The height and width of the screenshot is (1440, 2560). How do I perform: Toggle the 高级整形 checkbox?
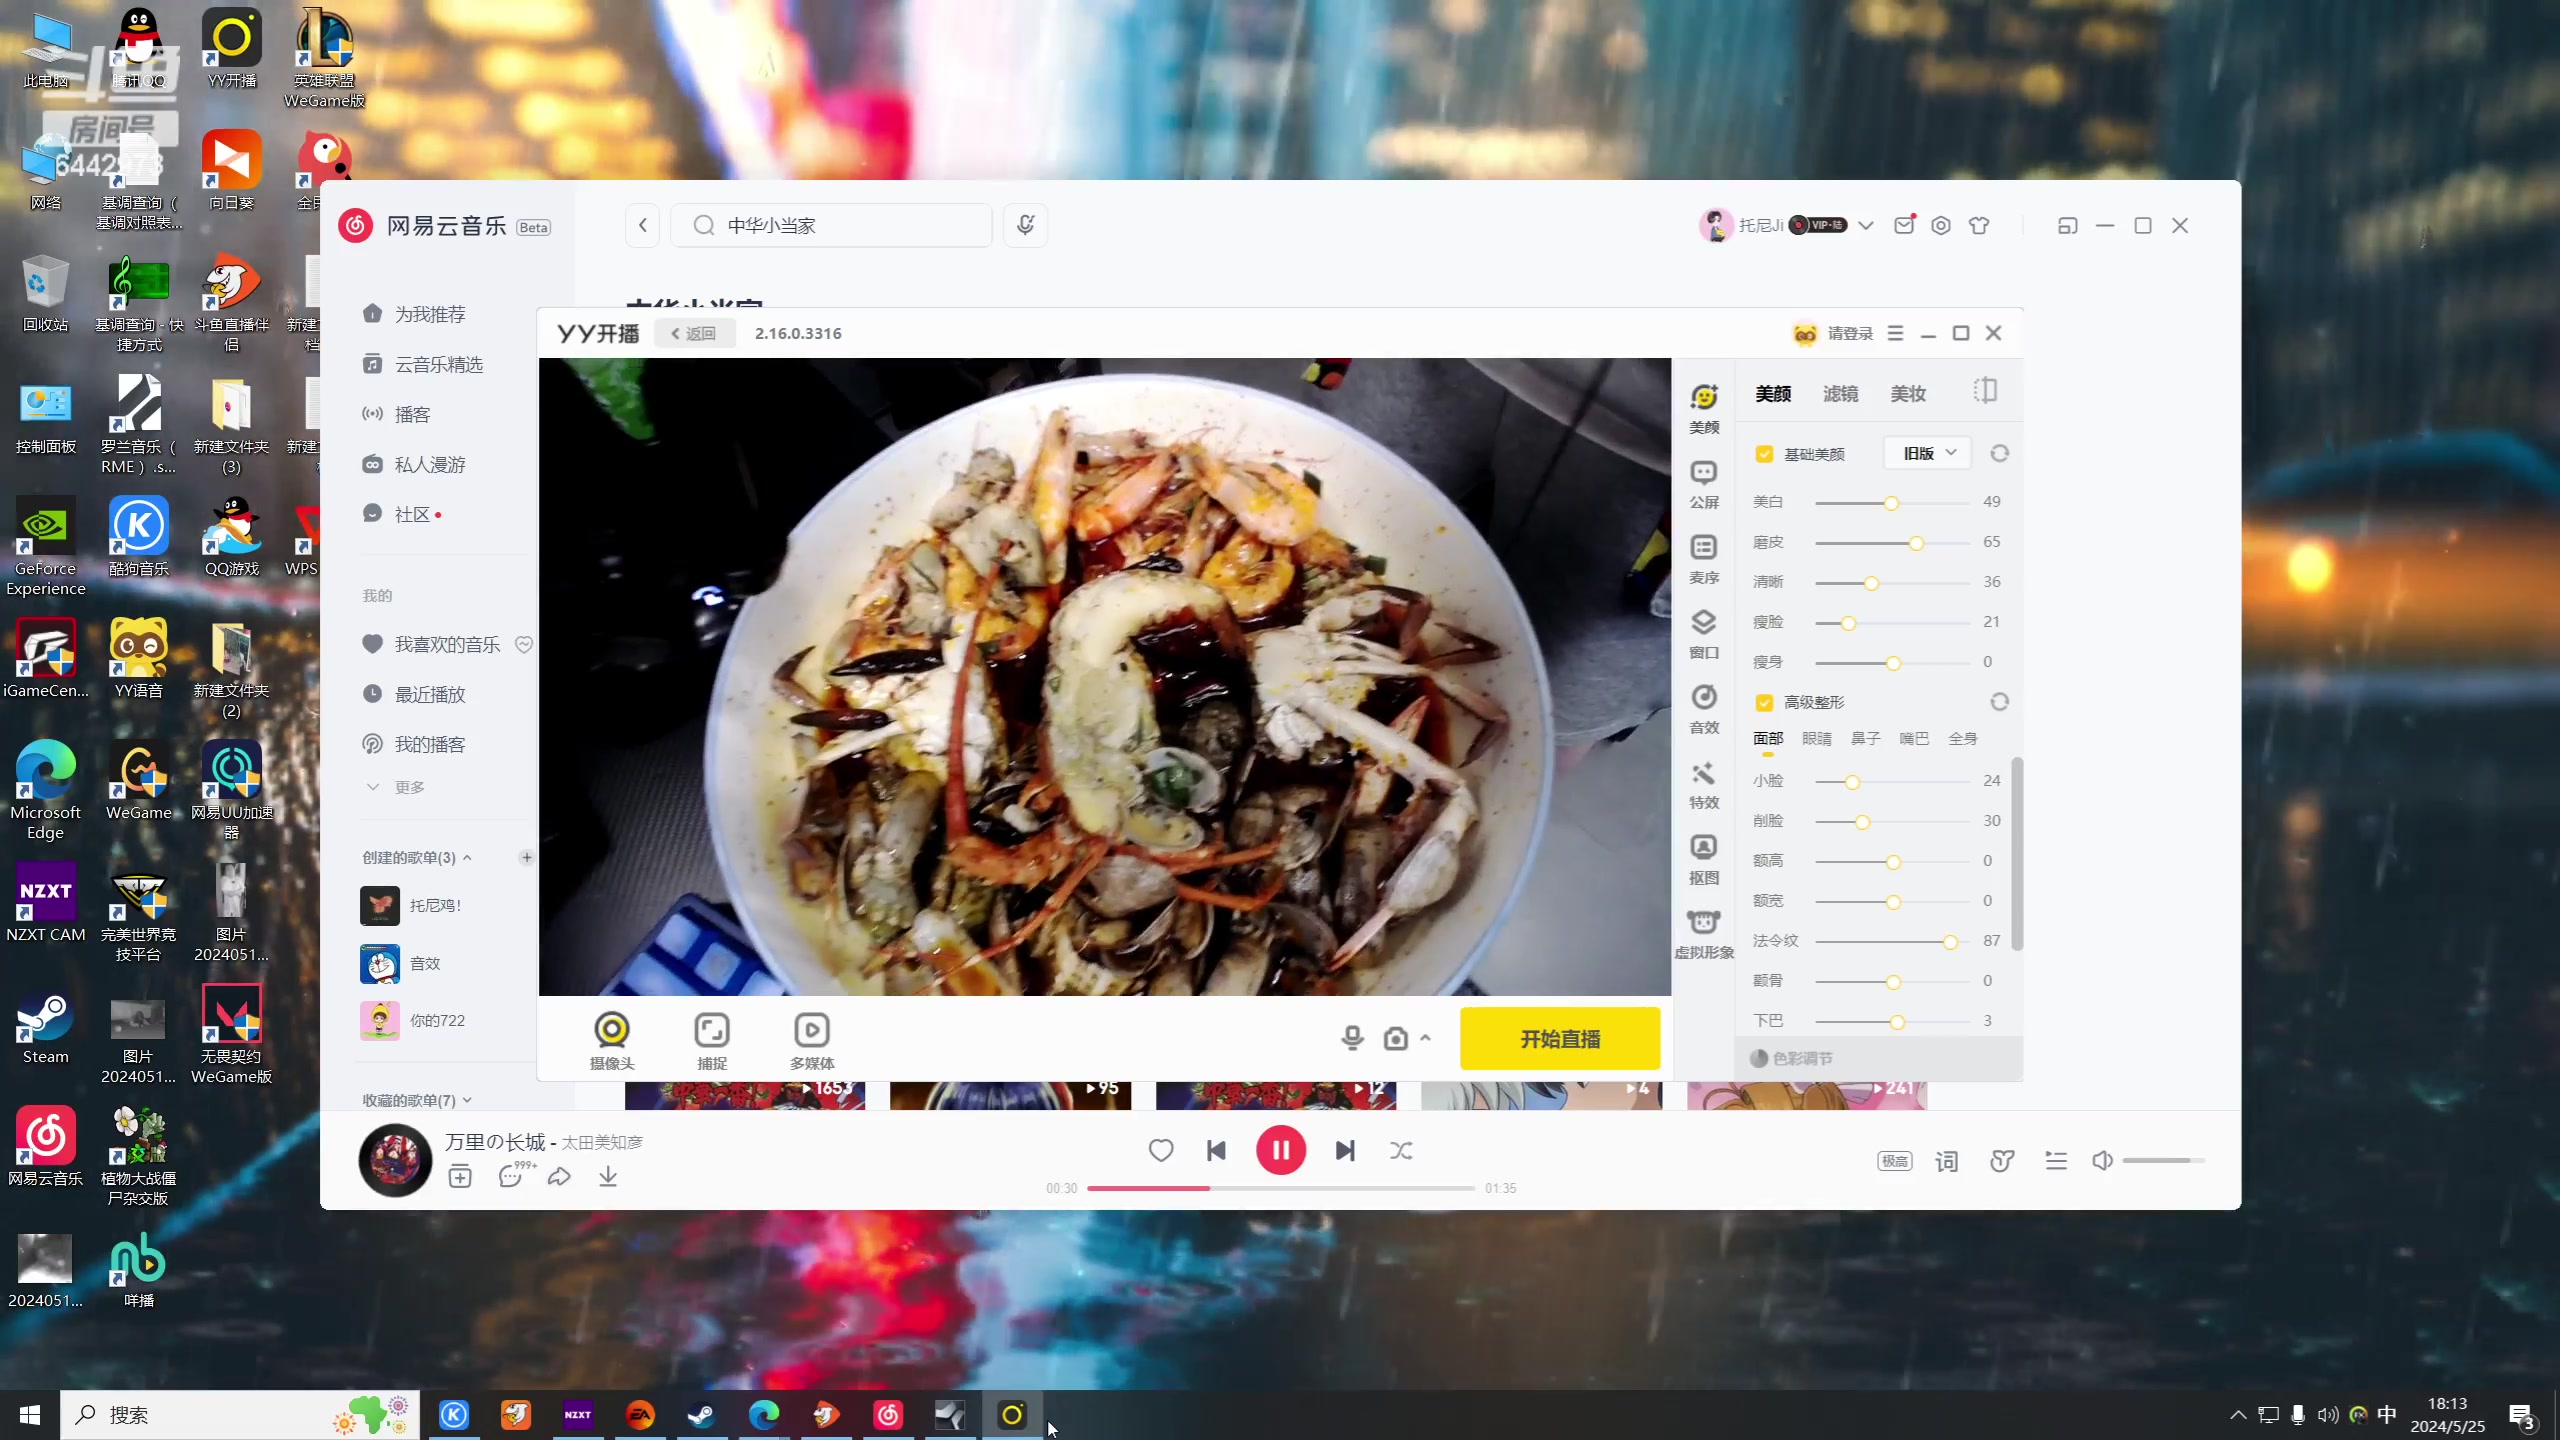point(1764,702)
